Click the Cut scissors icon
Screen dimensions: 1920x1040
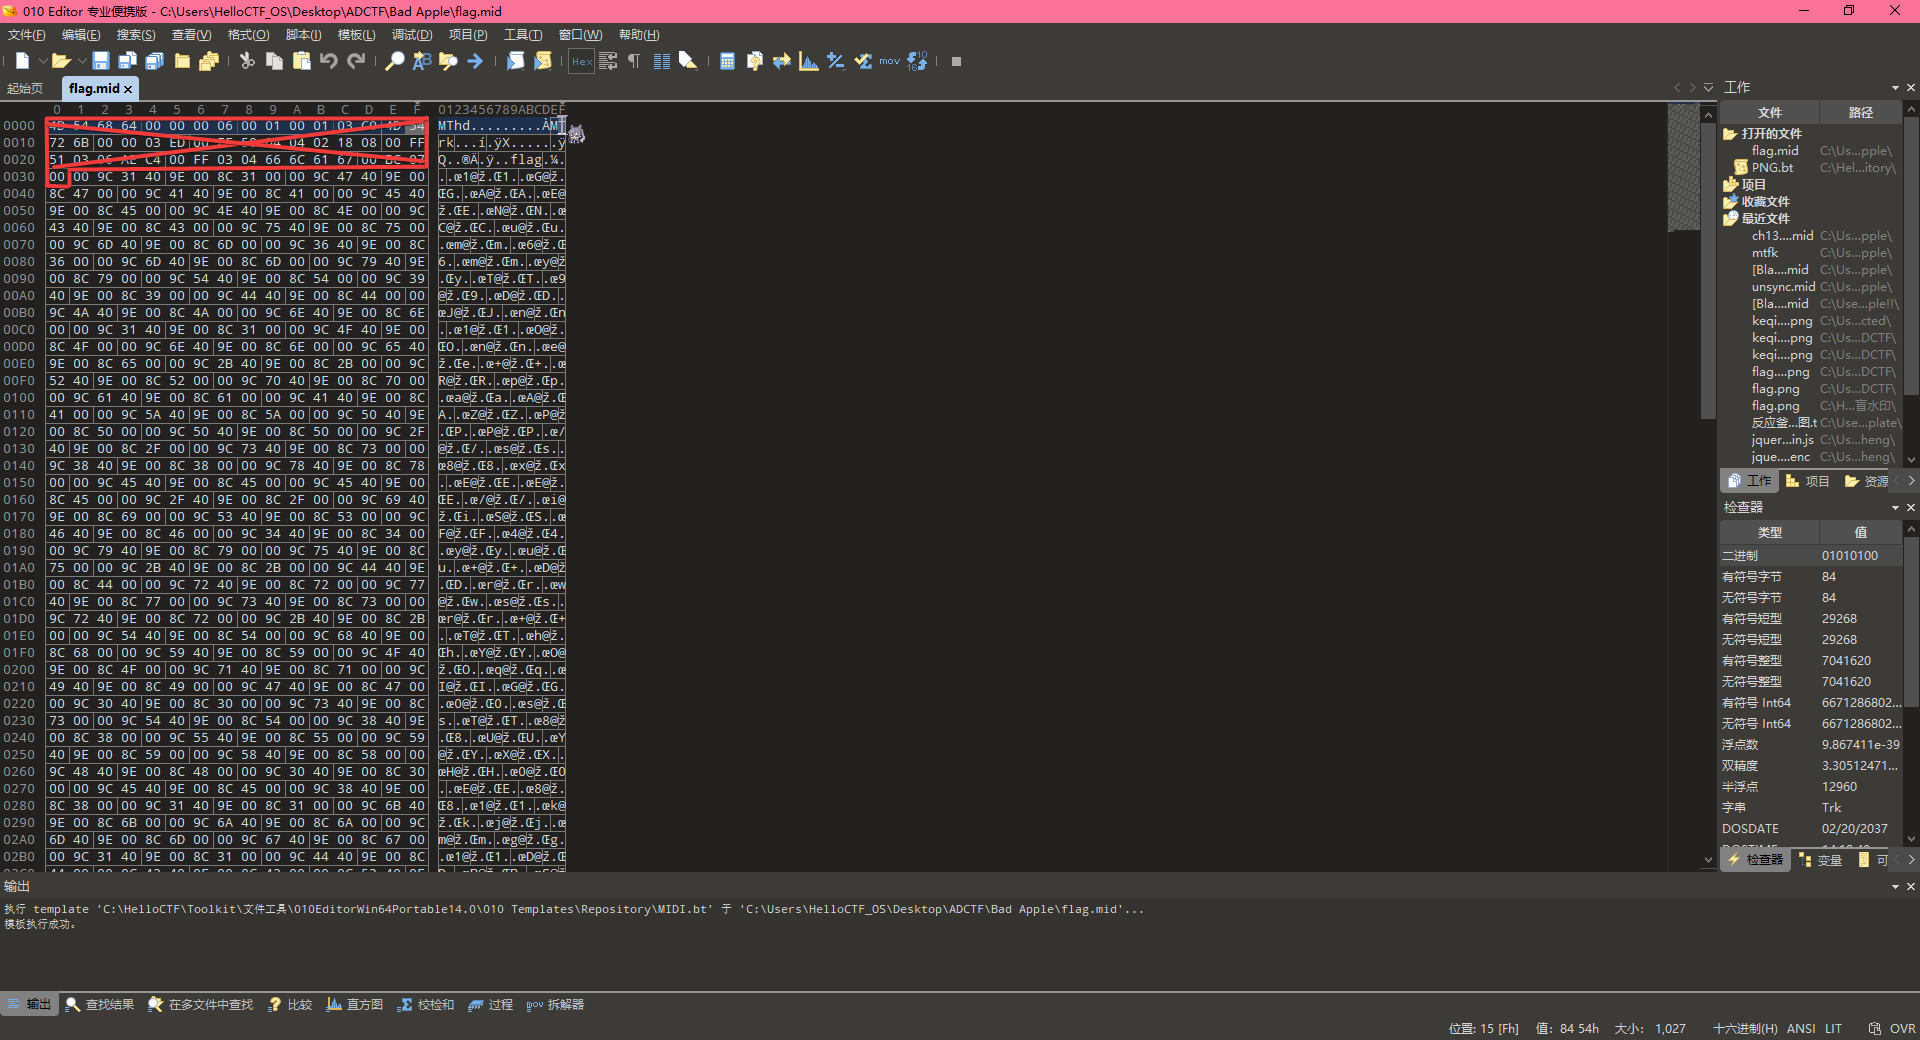click(247, 61)
